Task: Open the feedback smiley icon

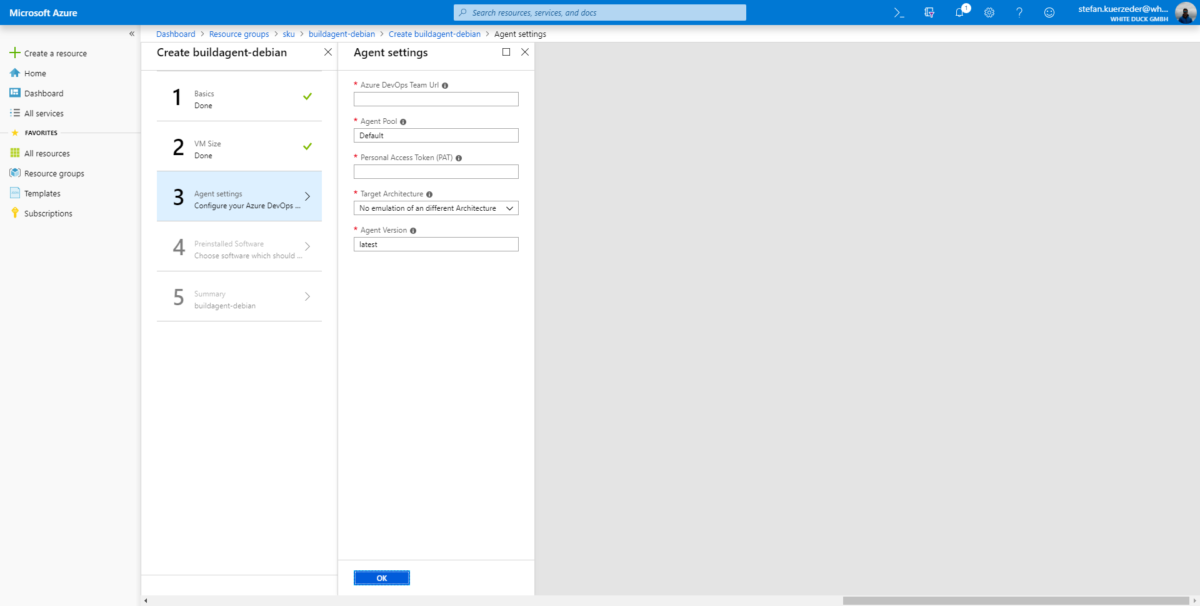Action: [x=1049, y=13]
